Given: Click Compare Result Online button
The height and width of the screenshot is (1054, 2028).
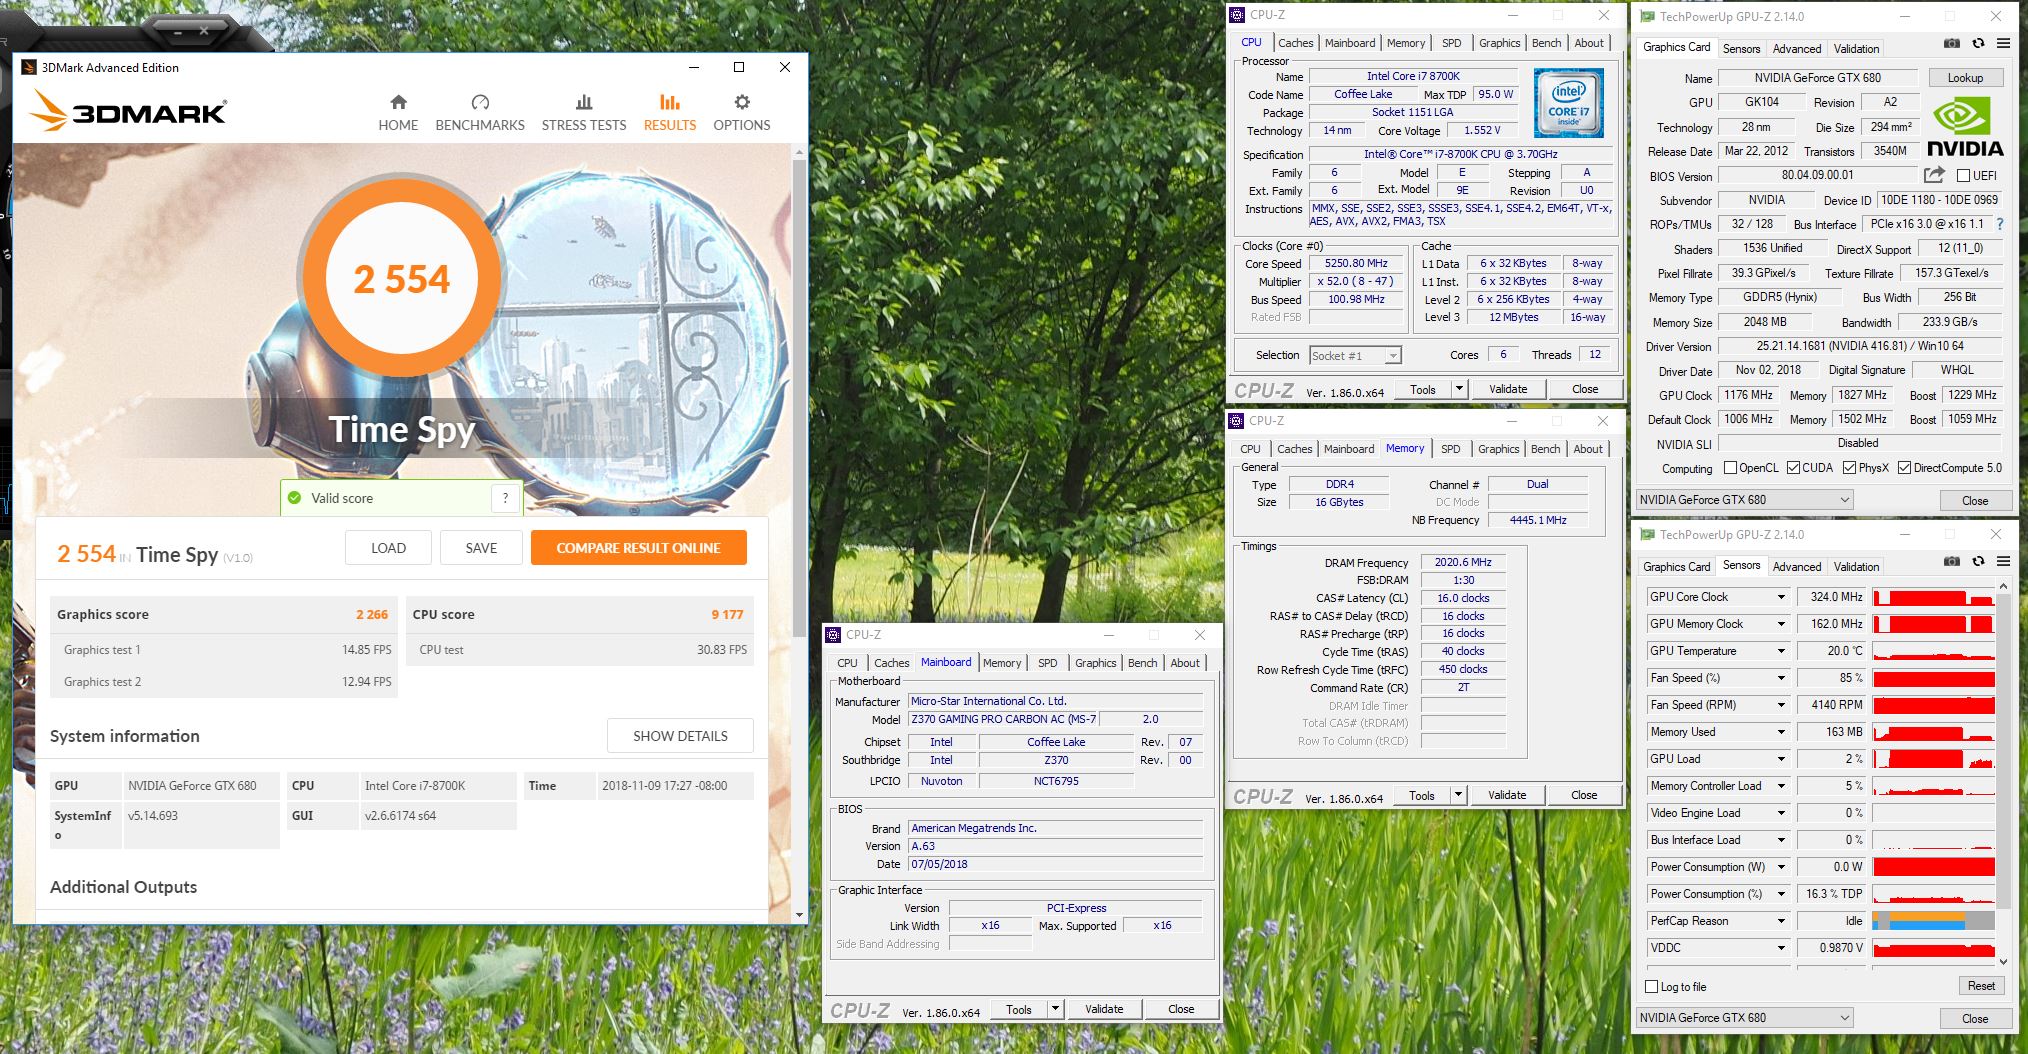Looking at the screenshot, I should pyautogui.click(x=638, y=548).
